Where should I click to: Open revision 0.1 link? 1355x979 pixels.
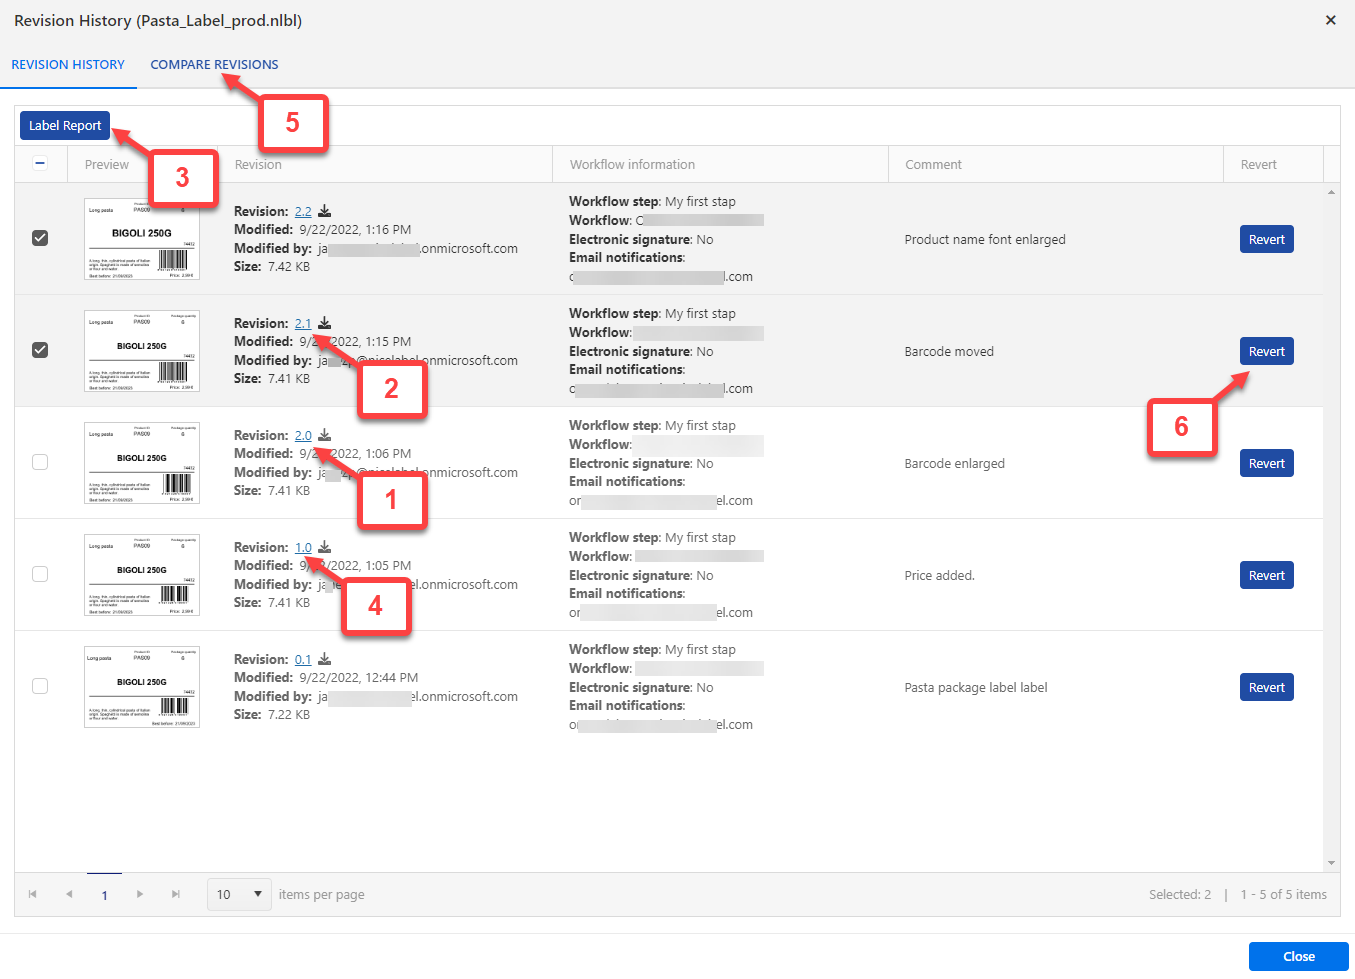click(303, 660)
